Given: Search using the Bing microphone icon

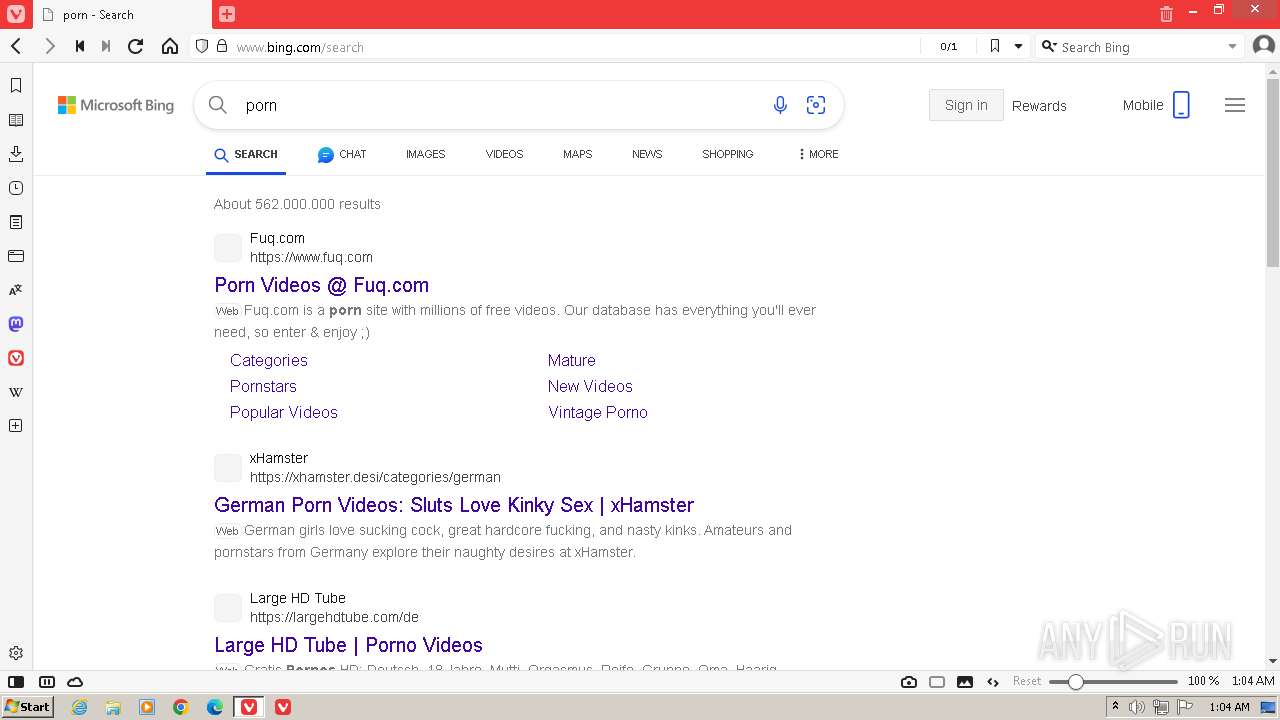Looking at the screenshot, I should point(780,105).
